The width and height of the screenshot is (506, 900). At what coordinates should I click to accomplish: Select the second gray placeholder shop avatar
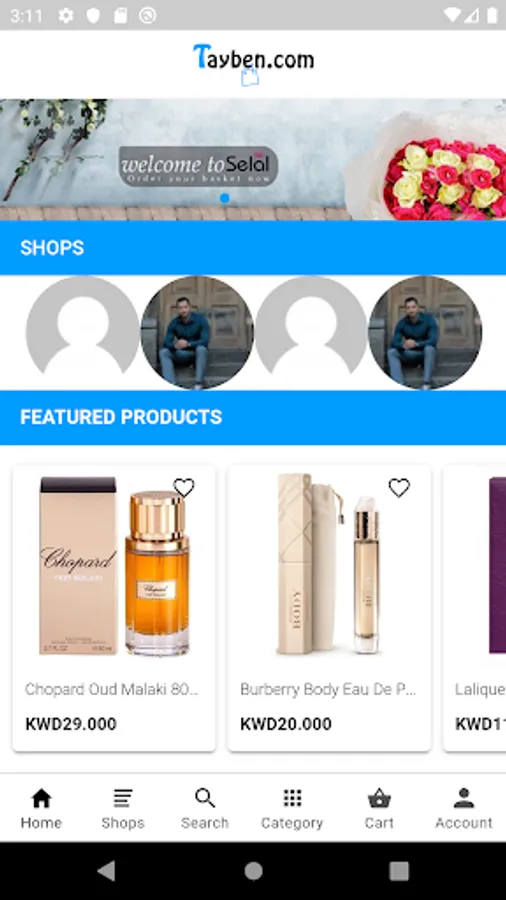310,332
